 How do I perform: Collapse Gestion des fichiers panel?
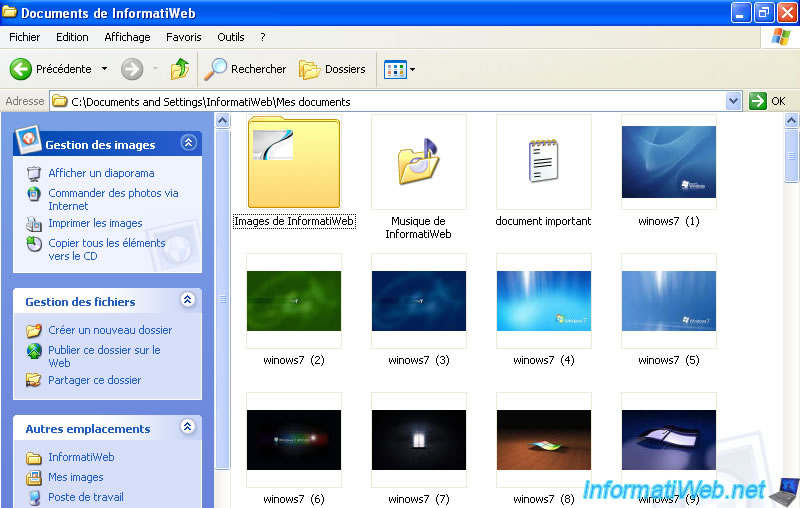(x=188, y=300)
